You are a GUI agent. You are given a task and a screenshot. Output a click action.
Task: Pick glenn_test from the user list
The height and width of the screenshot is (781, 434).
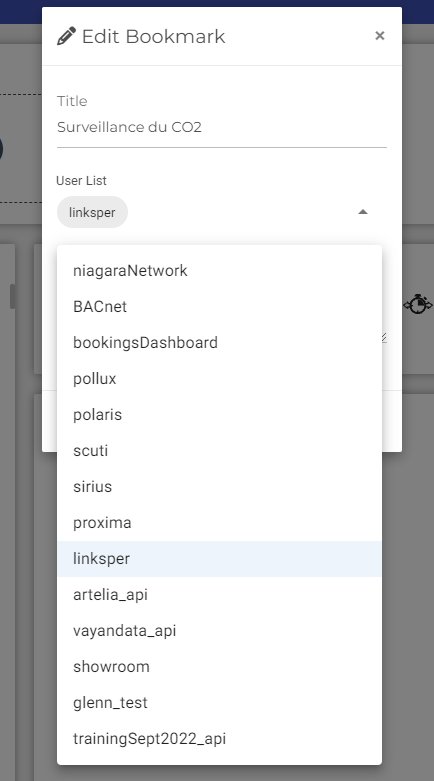click(x=219, y=703)
